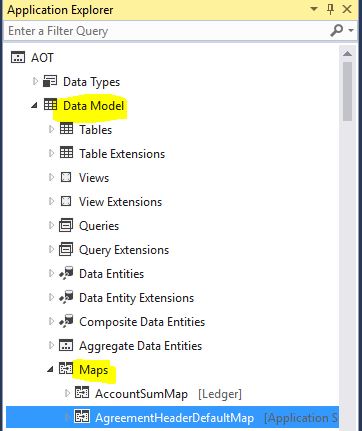Open the search options dropdown arrow
Viewport: 362px width, 431px height.
tap(351, 31)
